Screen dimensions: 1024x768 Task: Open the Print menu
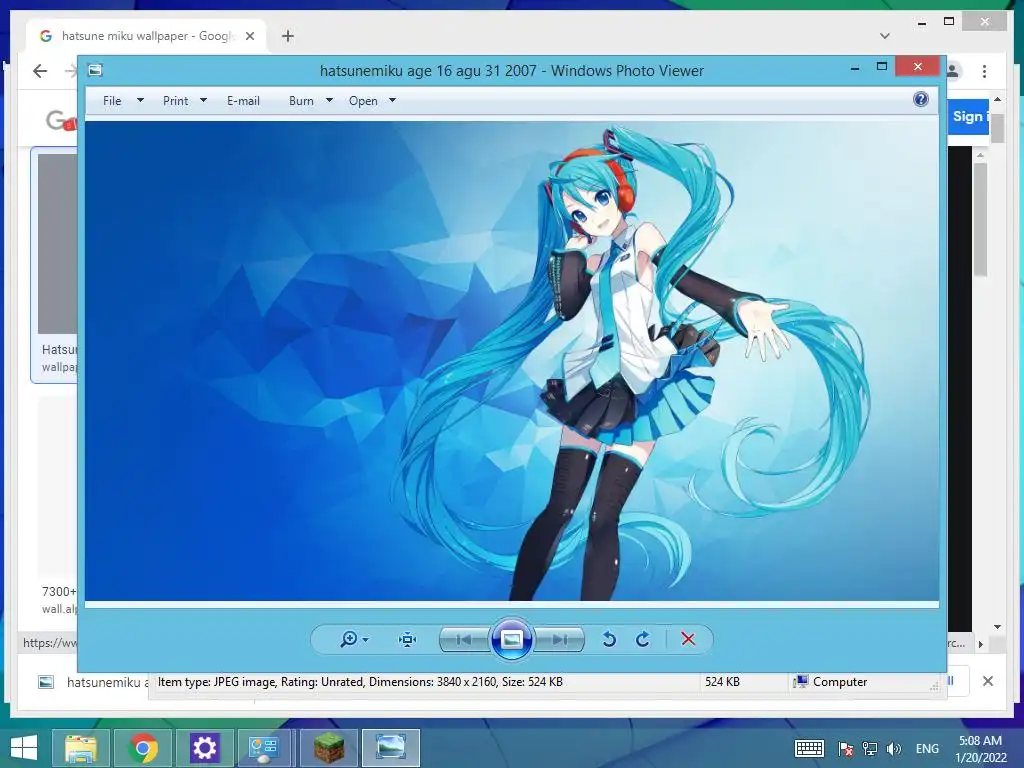(175, 101)
